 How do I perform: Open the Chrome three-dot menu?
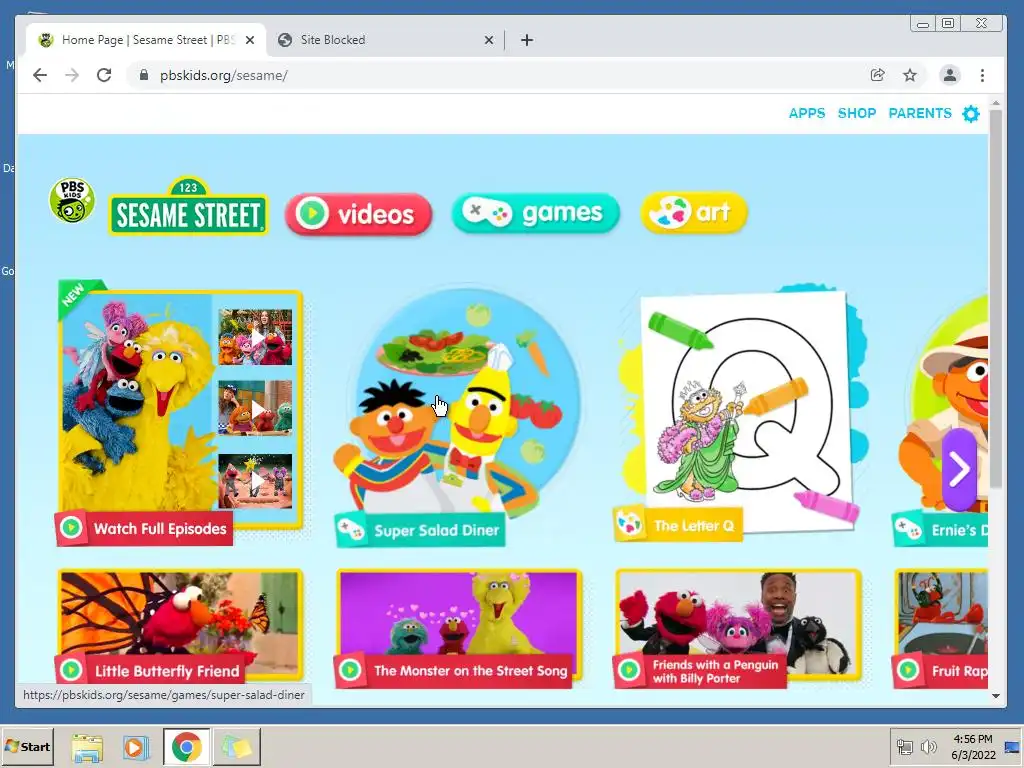click(x=982, y=75)
